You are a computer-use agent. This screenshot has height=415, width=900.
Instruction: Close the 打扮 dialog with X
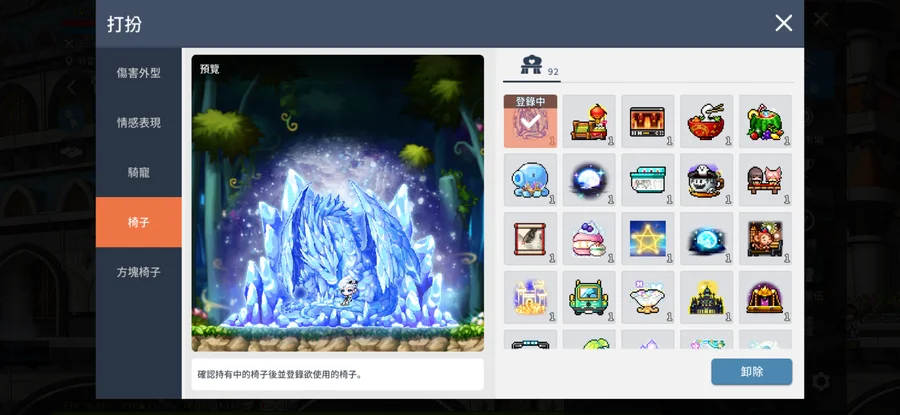pyautogui.click(x=783, y=23)
